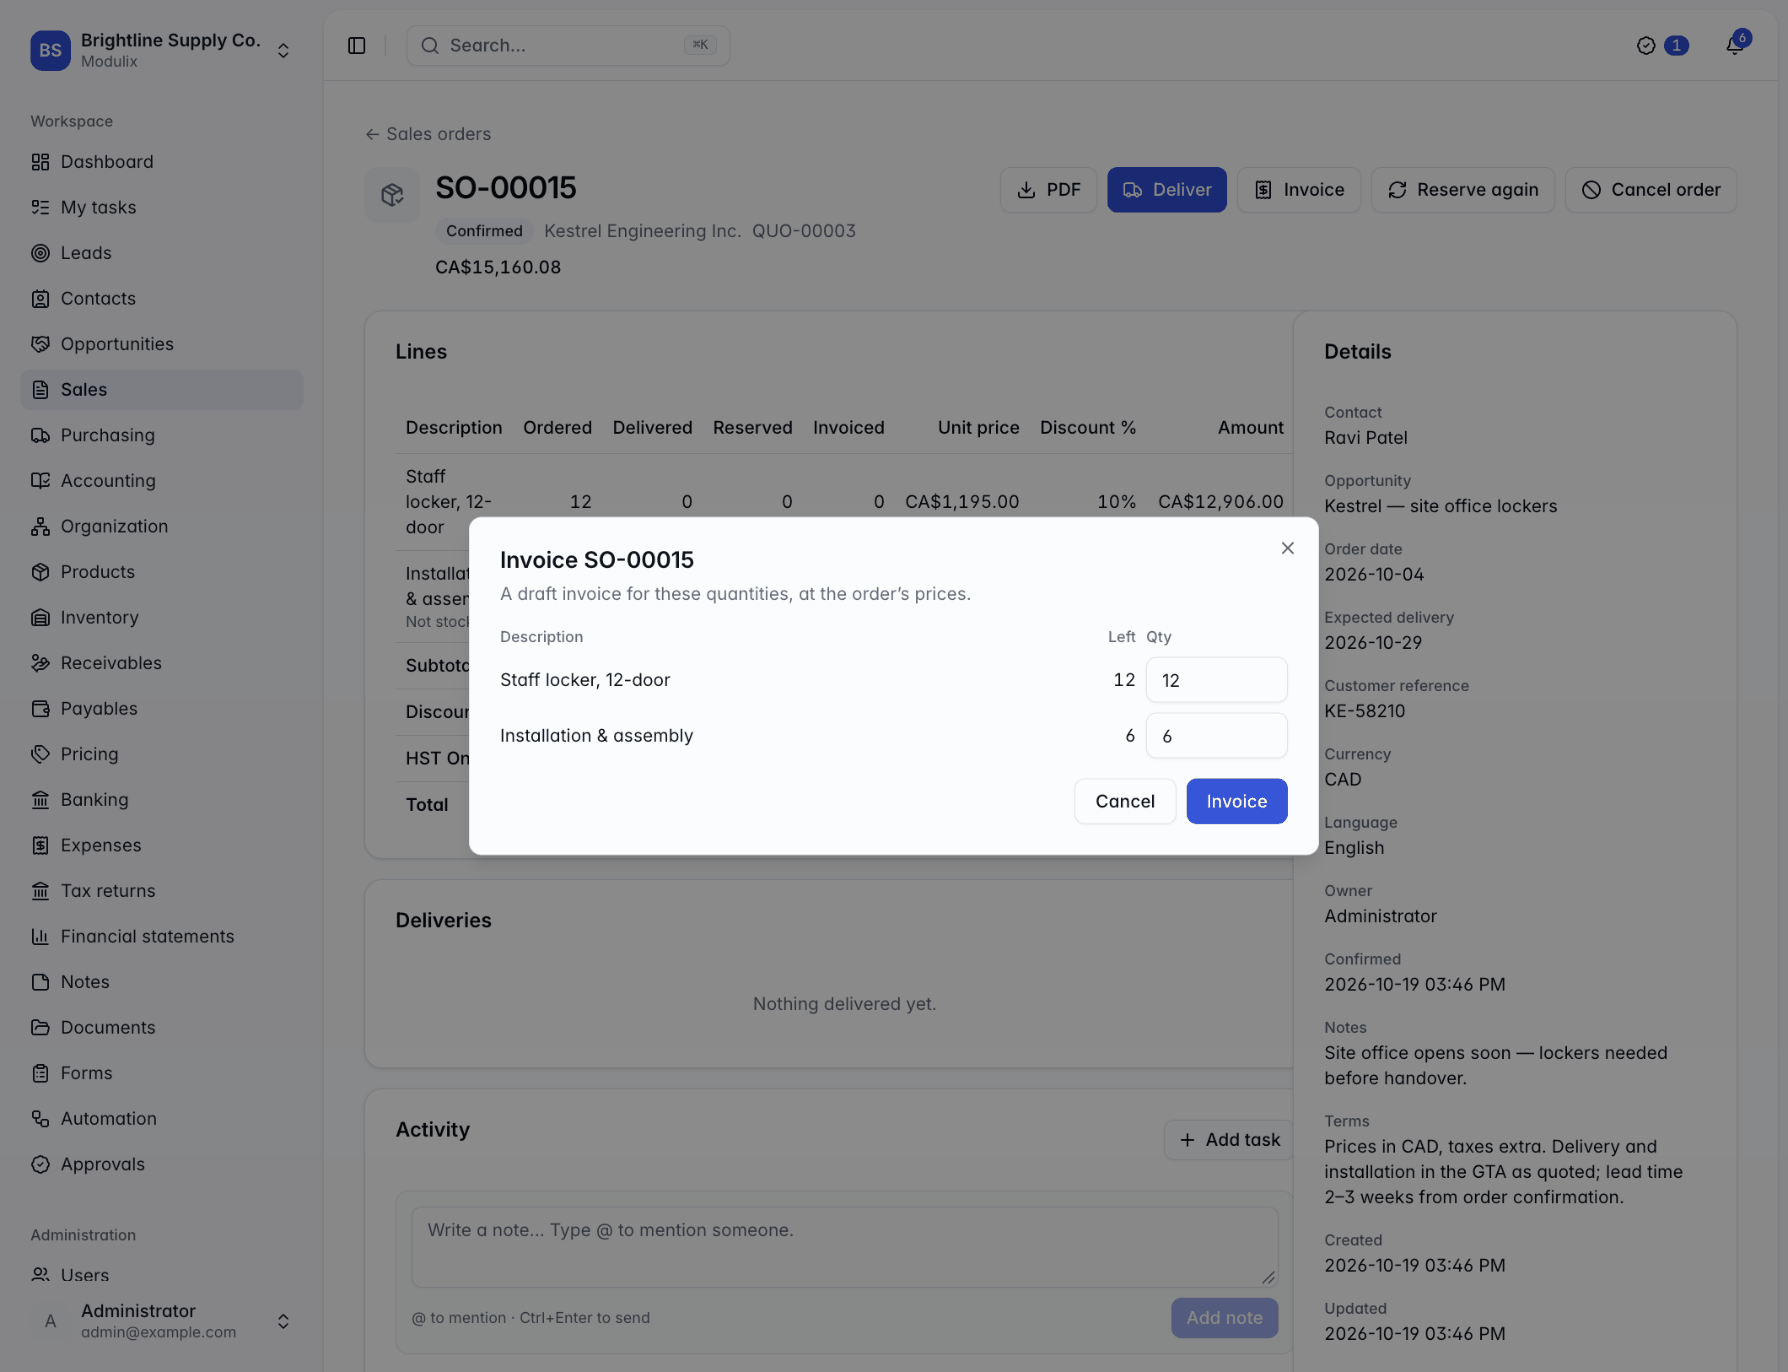The image size is (1788, 1372).
Task: Expand the Administrator account menu
Action: [x=162, y=1321]
